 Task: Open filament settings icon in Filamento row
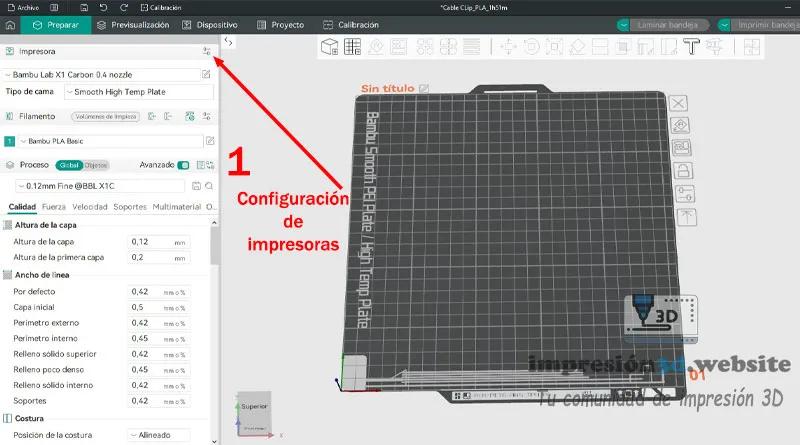tap(207, 116)
